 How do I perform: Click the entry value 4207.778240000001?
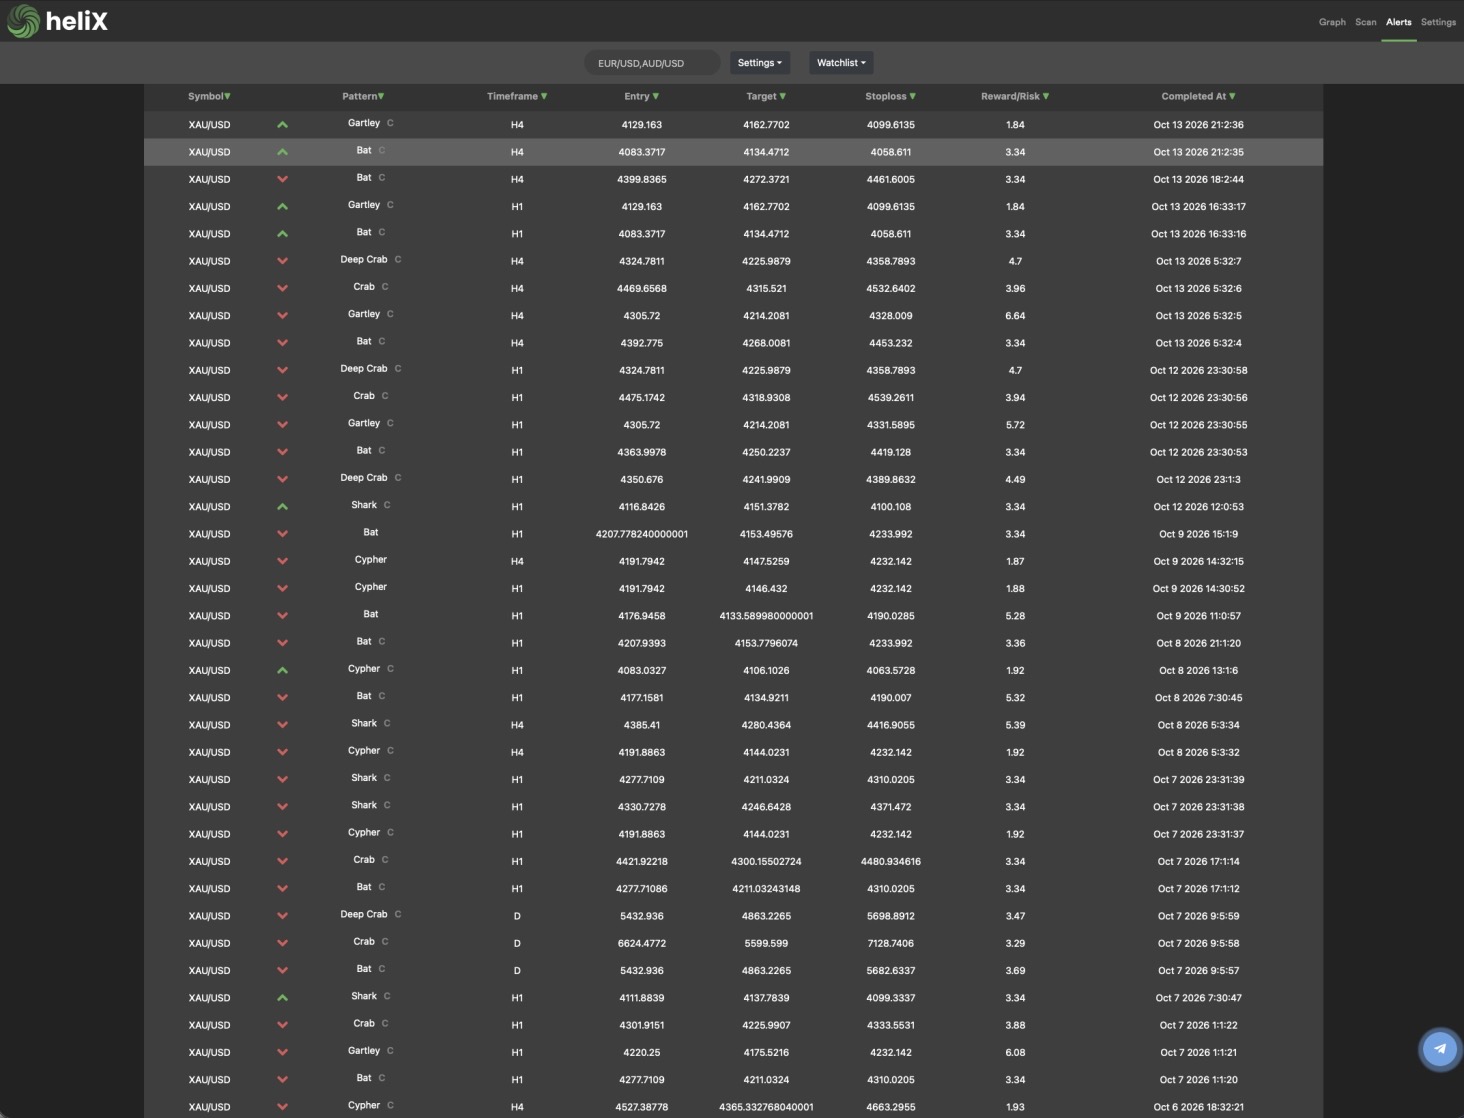(642, 535)
